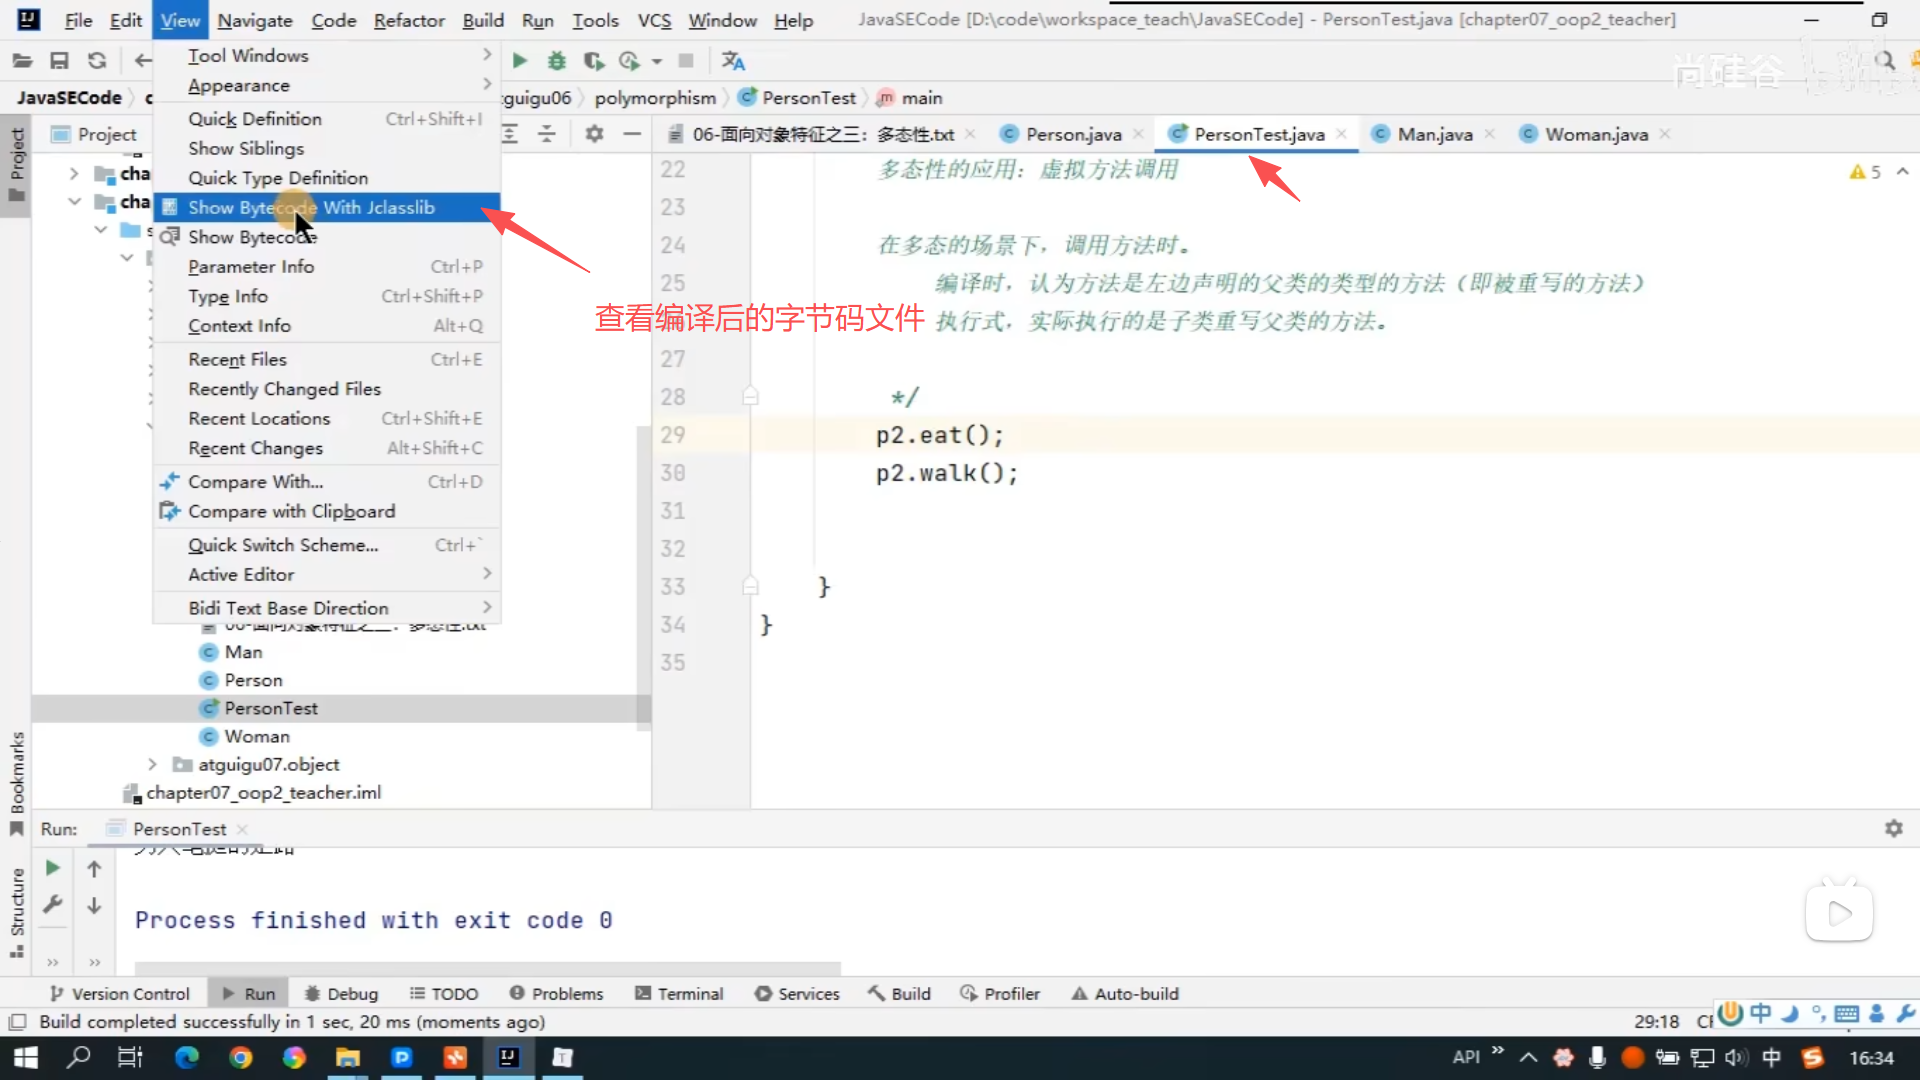Image resolution: width=1920 pixels, height=1080 pixels.
Task: Toggle fold marker at line 33
Action: pyautogui.click(x=750, y=586)
